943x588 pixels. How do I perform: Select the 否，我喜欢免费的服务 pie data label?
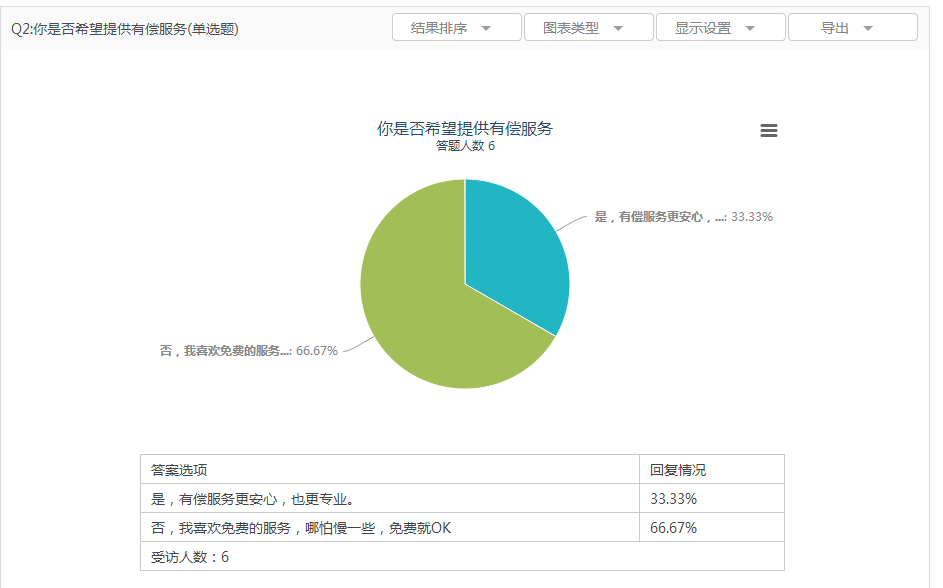(x=248, y=350)
